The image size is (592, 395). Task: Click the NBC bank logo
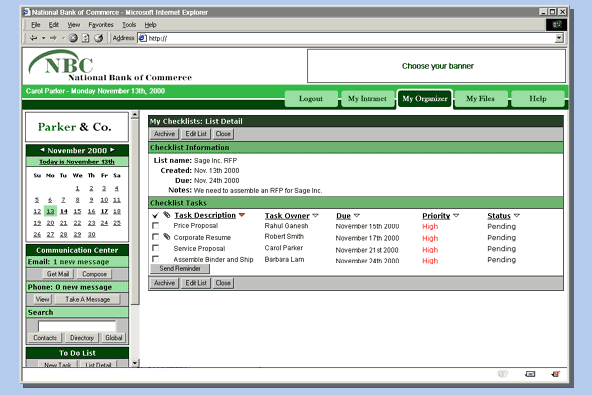pos(110,66)
